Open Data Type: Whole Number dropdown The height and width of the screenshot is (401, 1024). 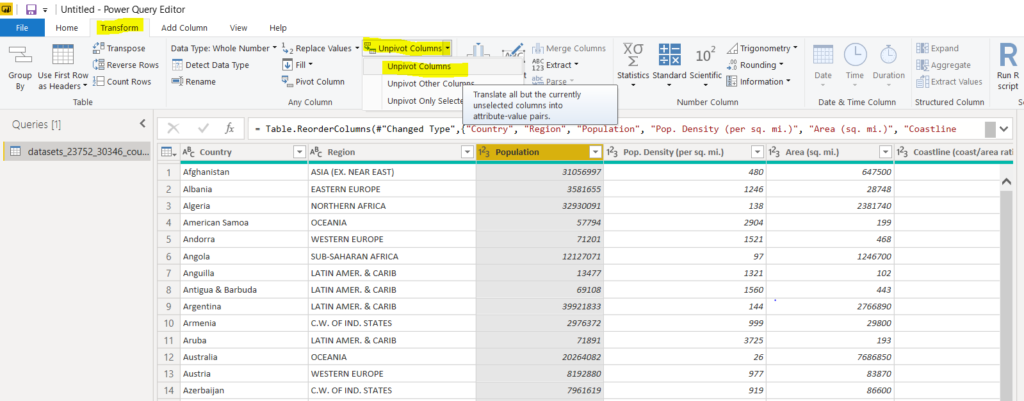(x=223, y=48)
